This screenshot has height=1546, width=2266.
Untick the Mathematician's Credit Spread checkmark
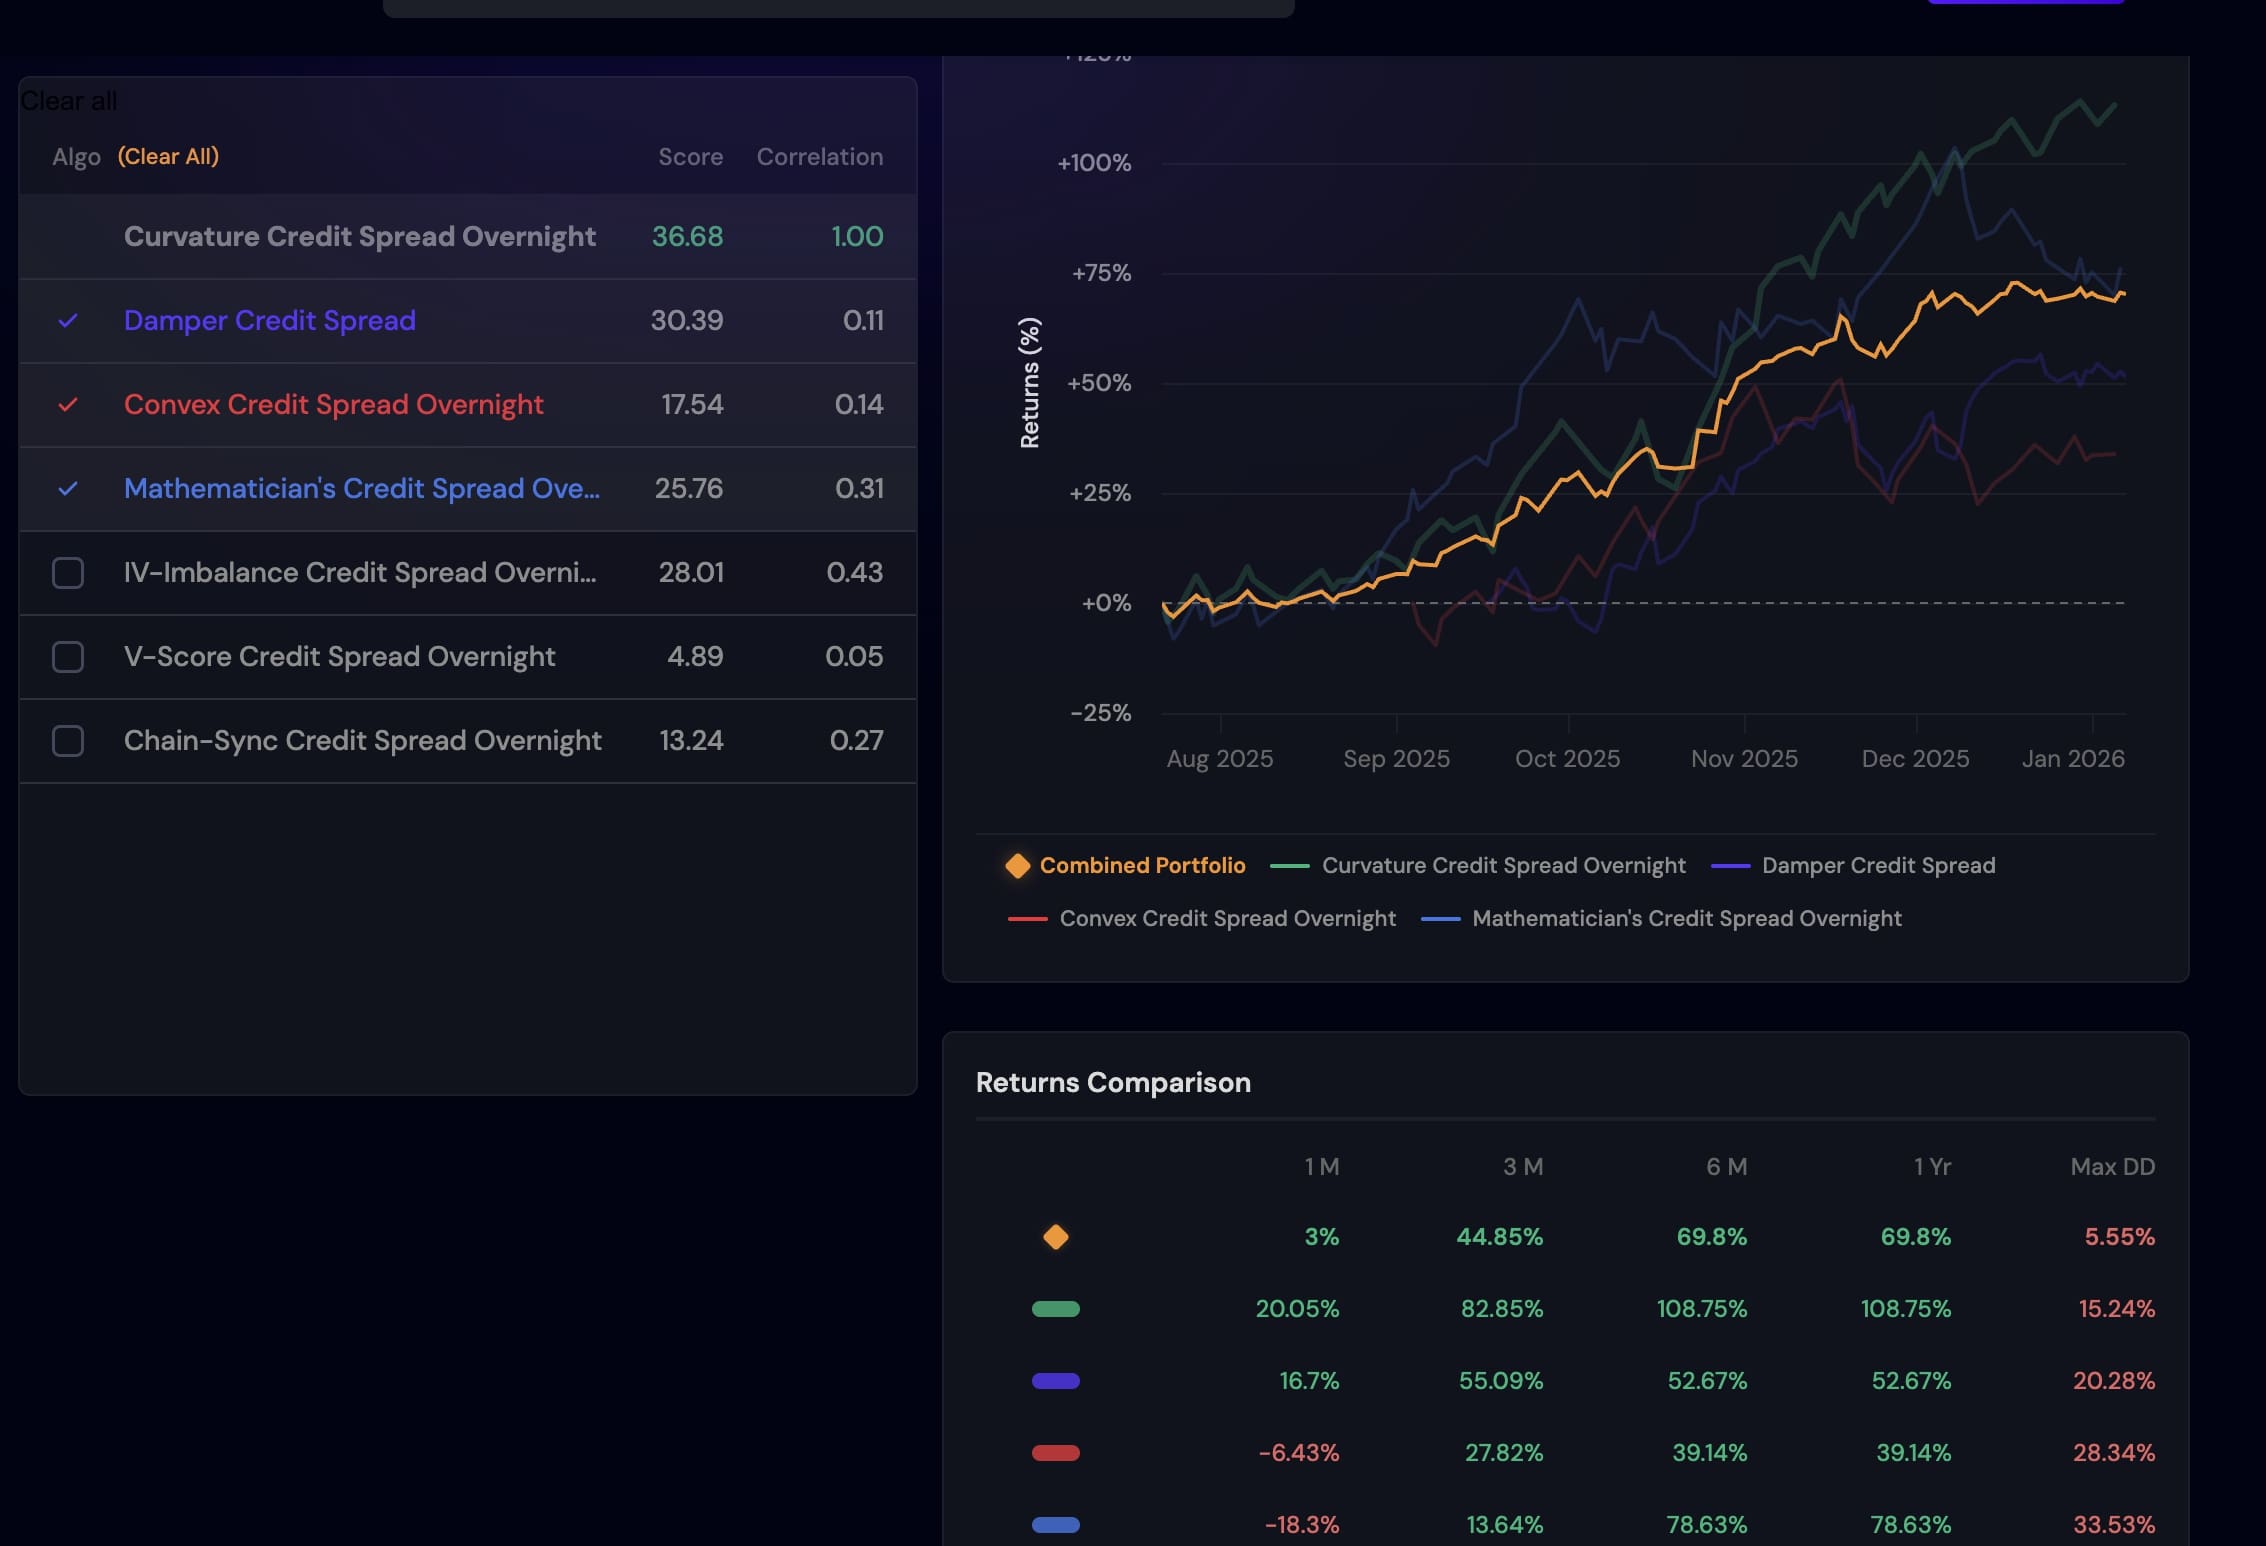[68, 489]
